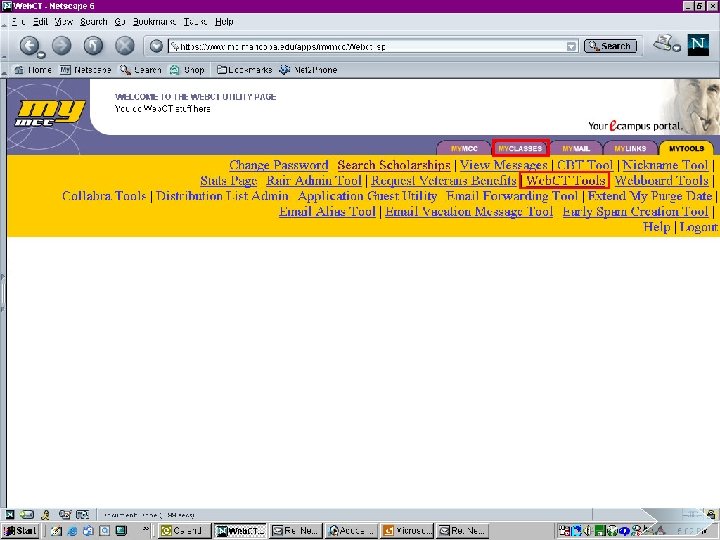Click the Composer icon in the status bar

click(x=65, y=514)
